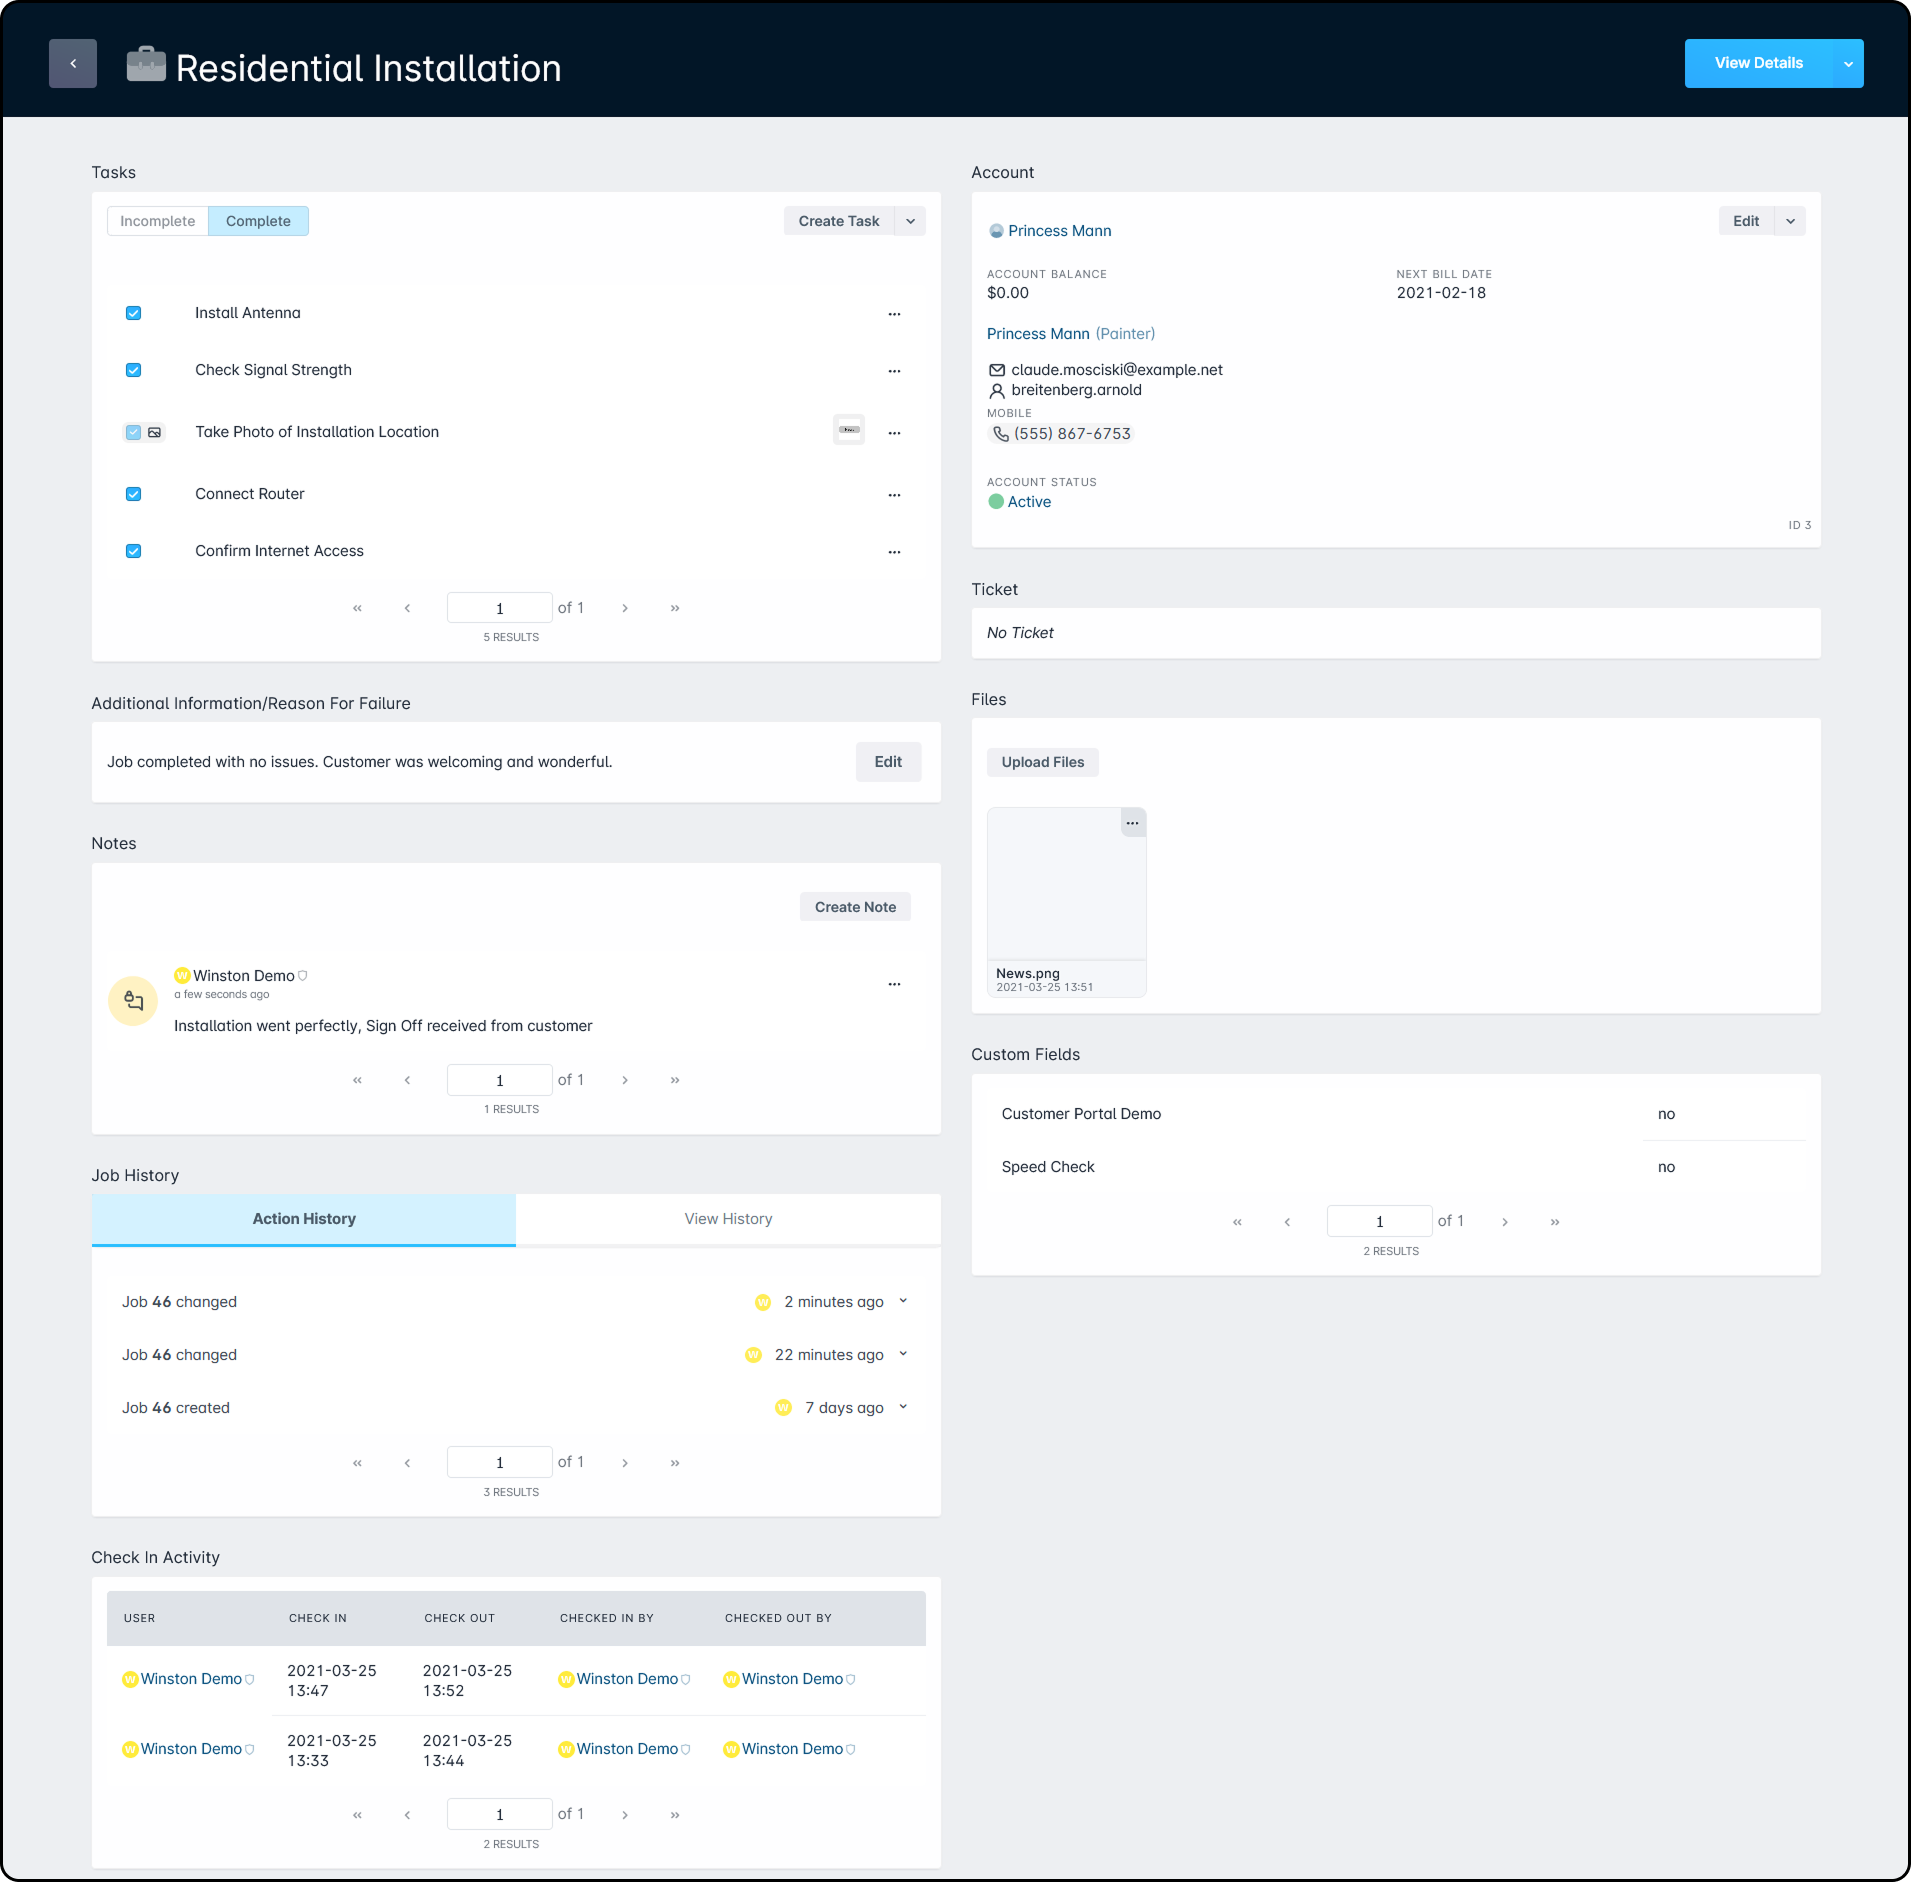Click the note type avatar icon

133,1001
